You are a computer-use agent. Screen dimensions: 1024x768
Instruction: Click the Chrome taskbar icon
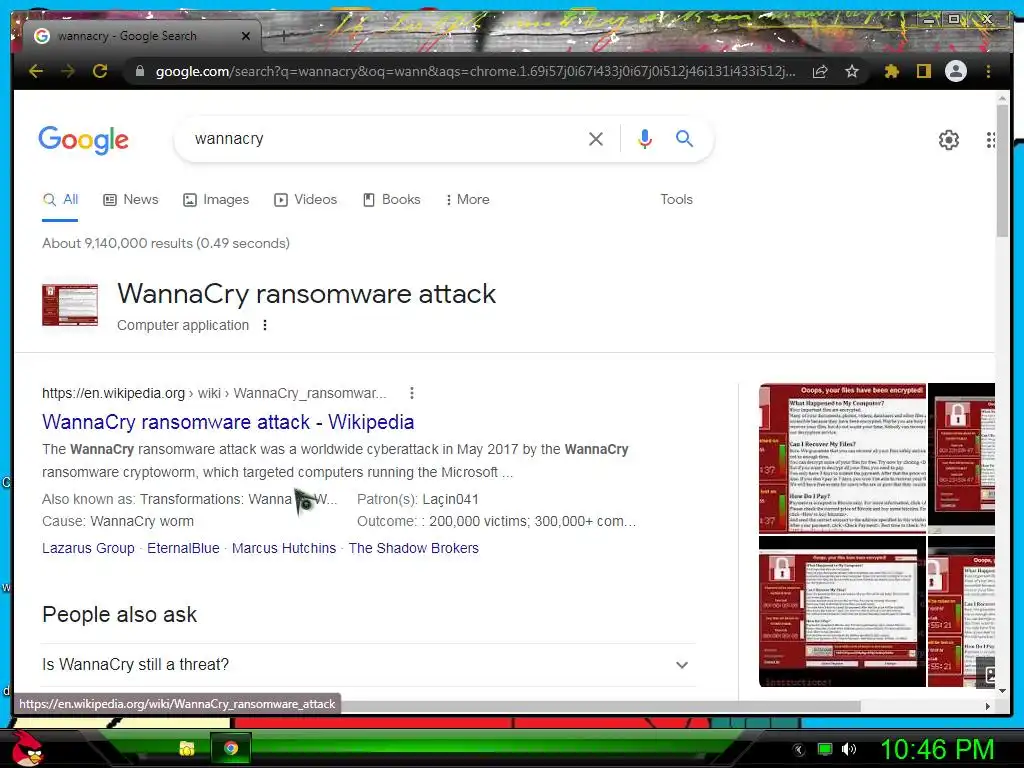[231, 748]
